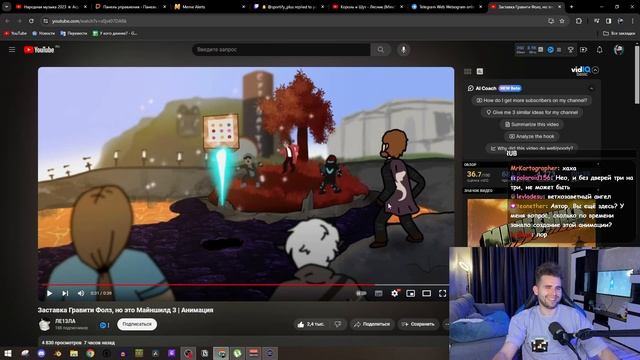
Task: Switch player to miniplayer mode
Action: pos(411,293)
